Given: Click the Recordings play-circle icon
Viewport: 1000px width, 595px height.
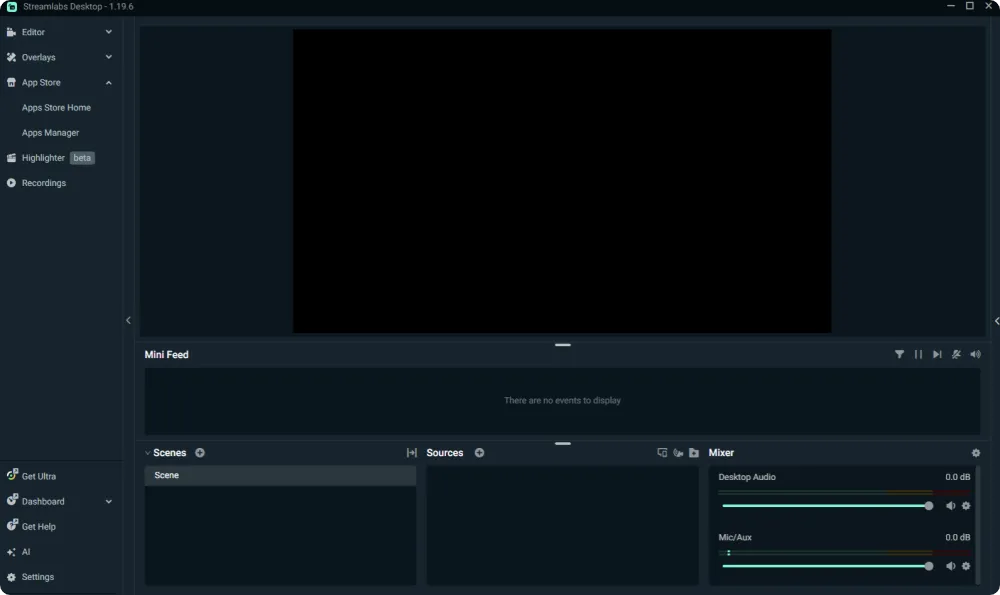Looking at the screenshot, I should pyautogui.click(x=11, y=183).
